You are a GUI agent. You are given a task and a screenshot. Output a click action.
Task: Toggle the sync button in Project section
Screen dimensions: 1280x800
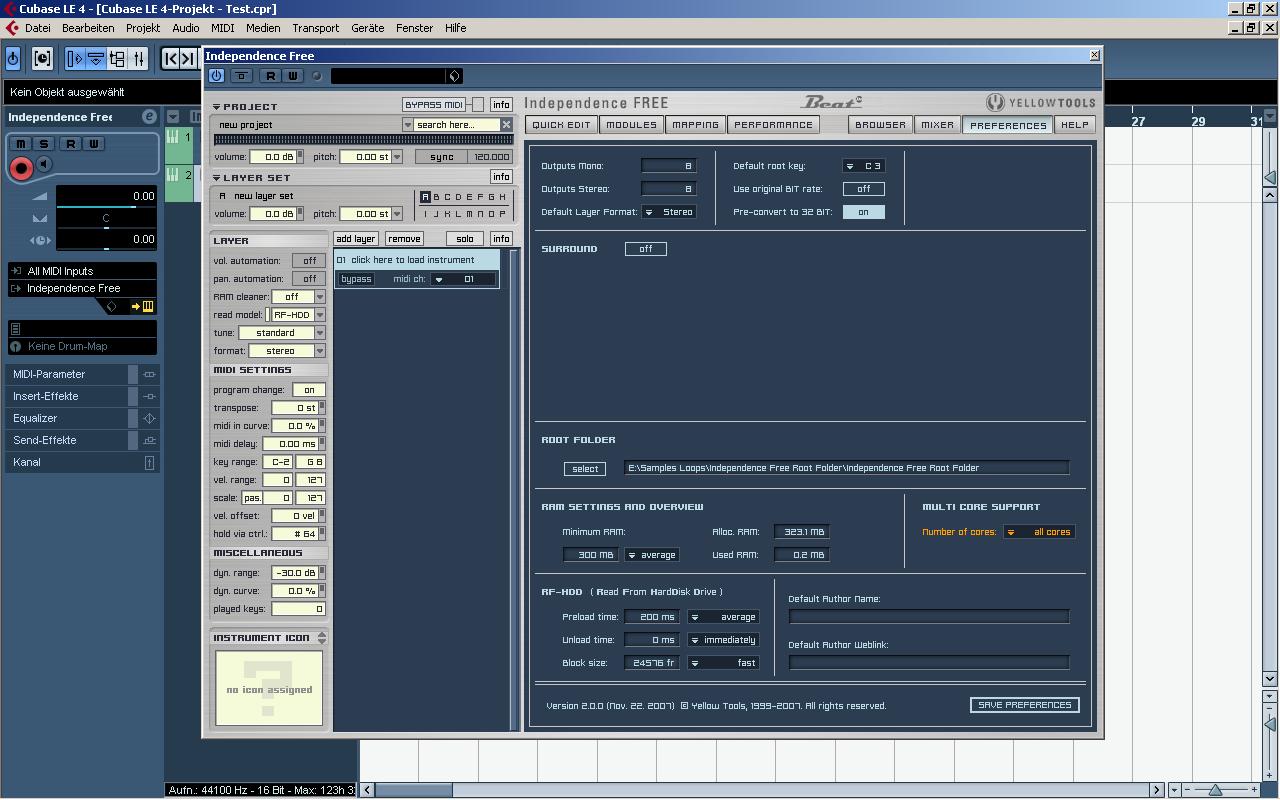(442, 157)
